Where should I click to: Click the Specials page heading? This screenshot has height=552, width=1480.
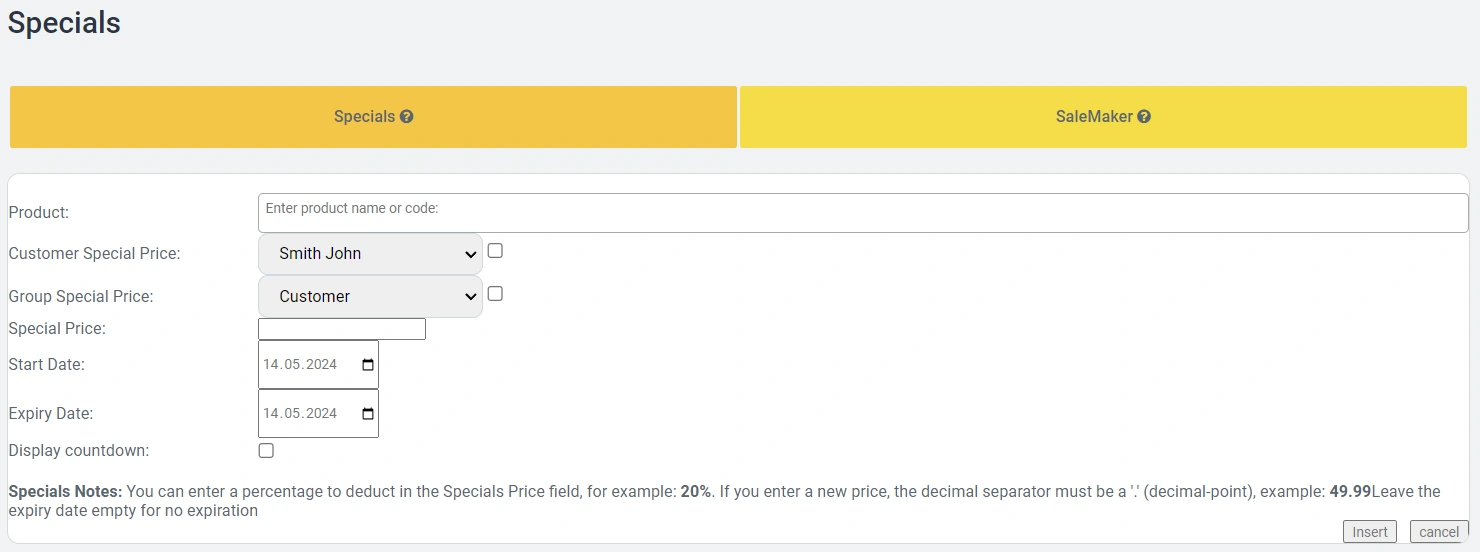64,23
